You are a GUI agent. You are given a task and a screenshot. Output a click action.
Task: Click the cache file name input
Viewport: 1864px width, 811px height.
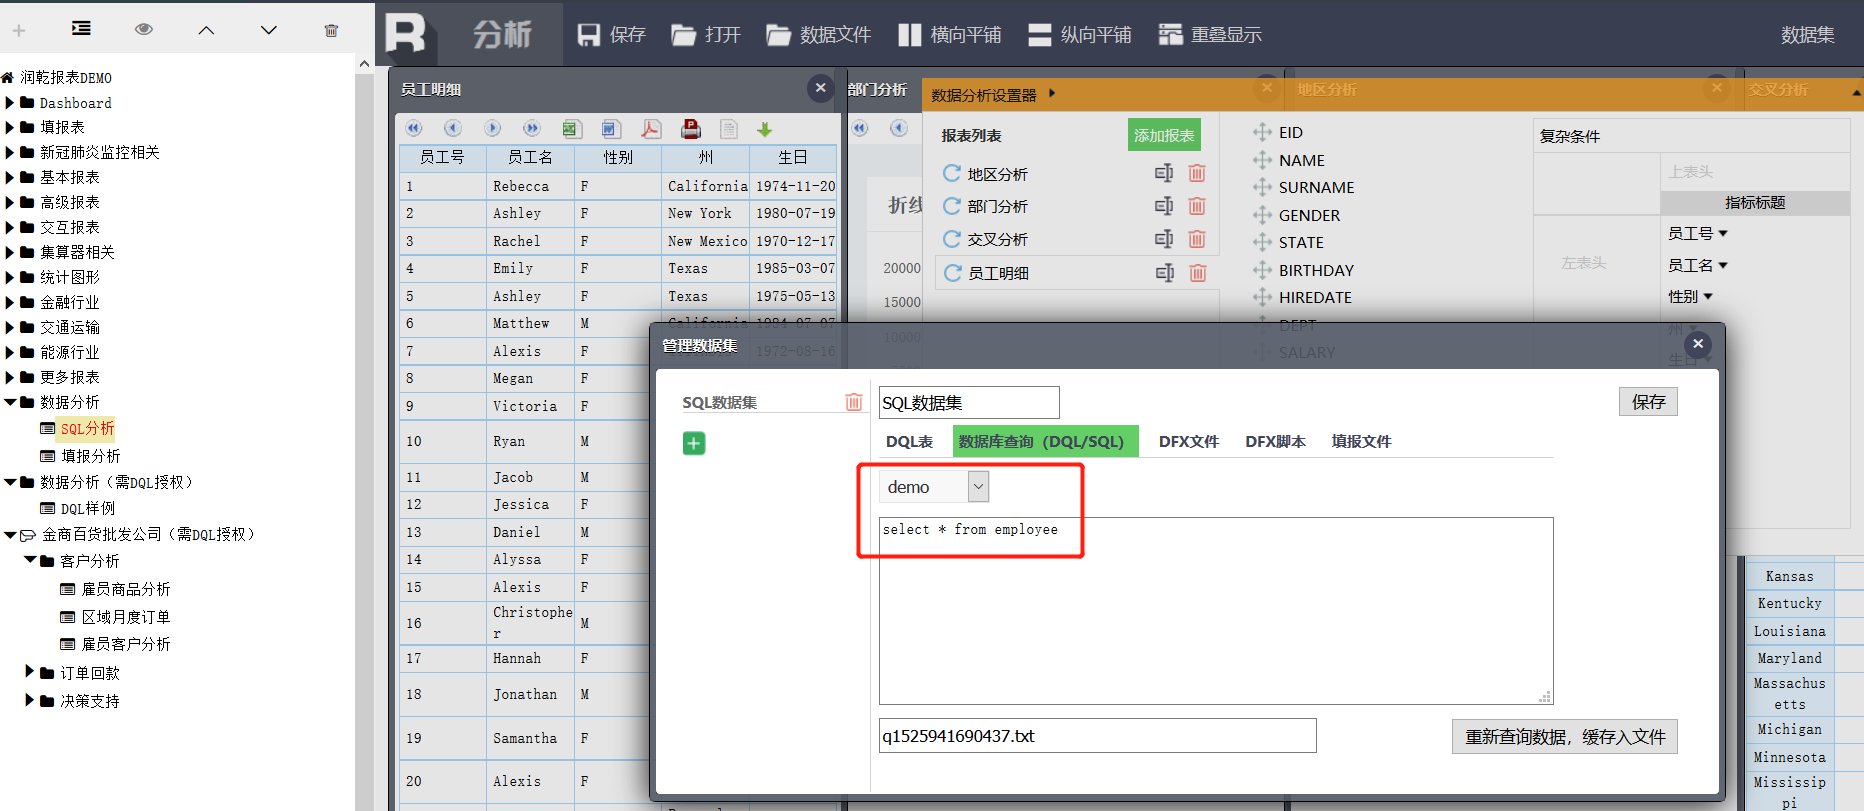pyautogui.click(x=1097, y=736)
